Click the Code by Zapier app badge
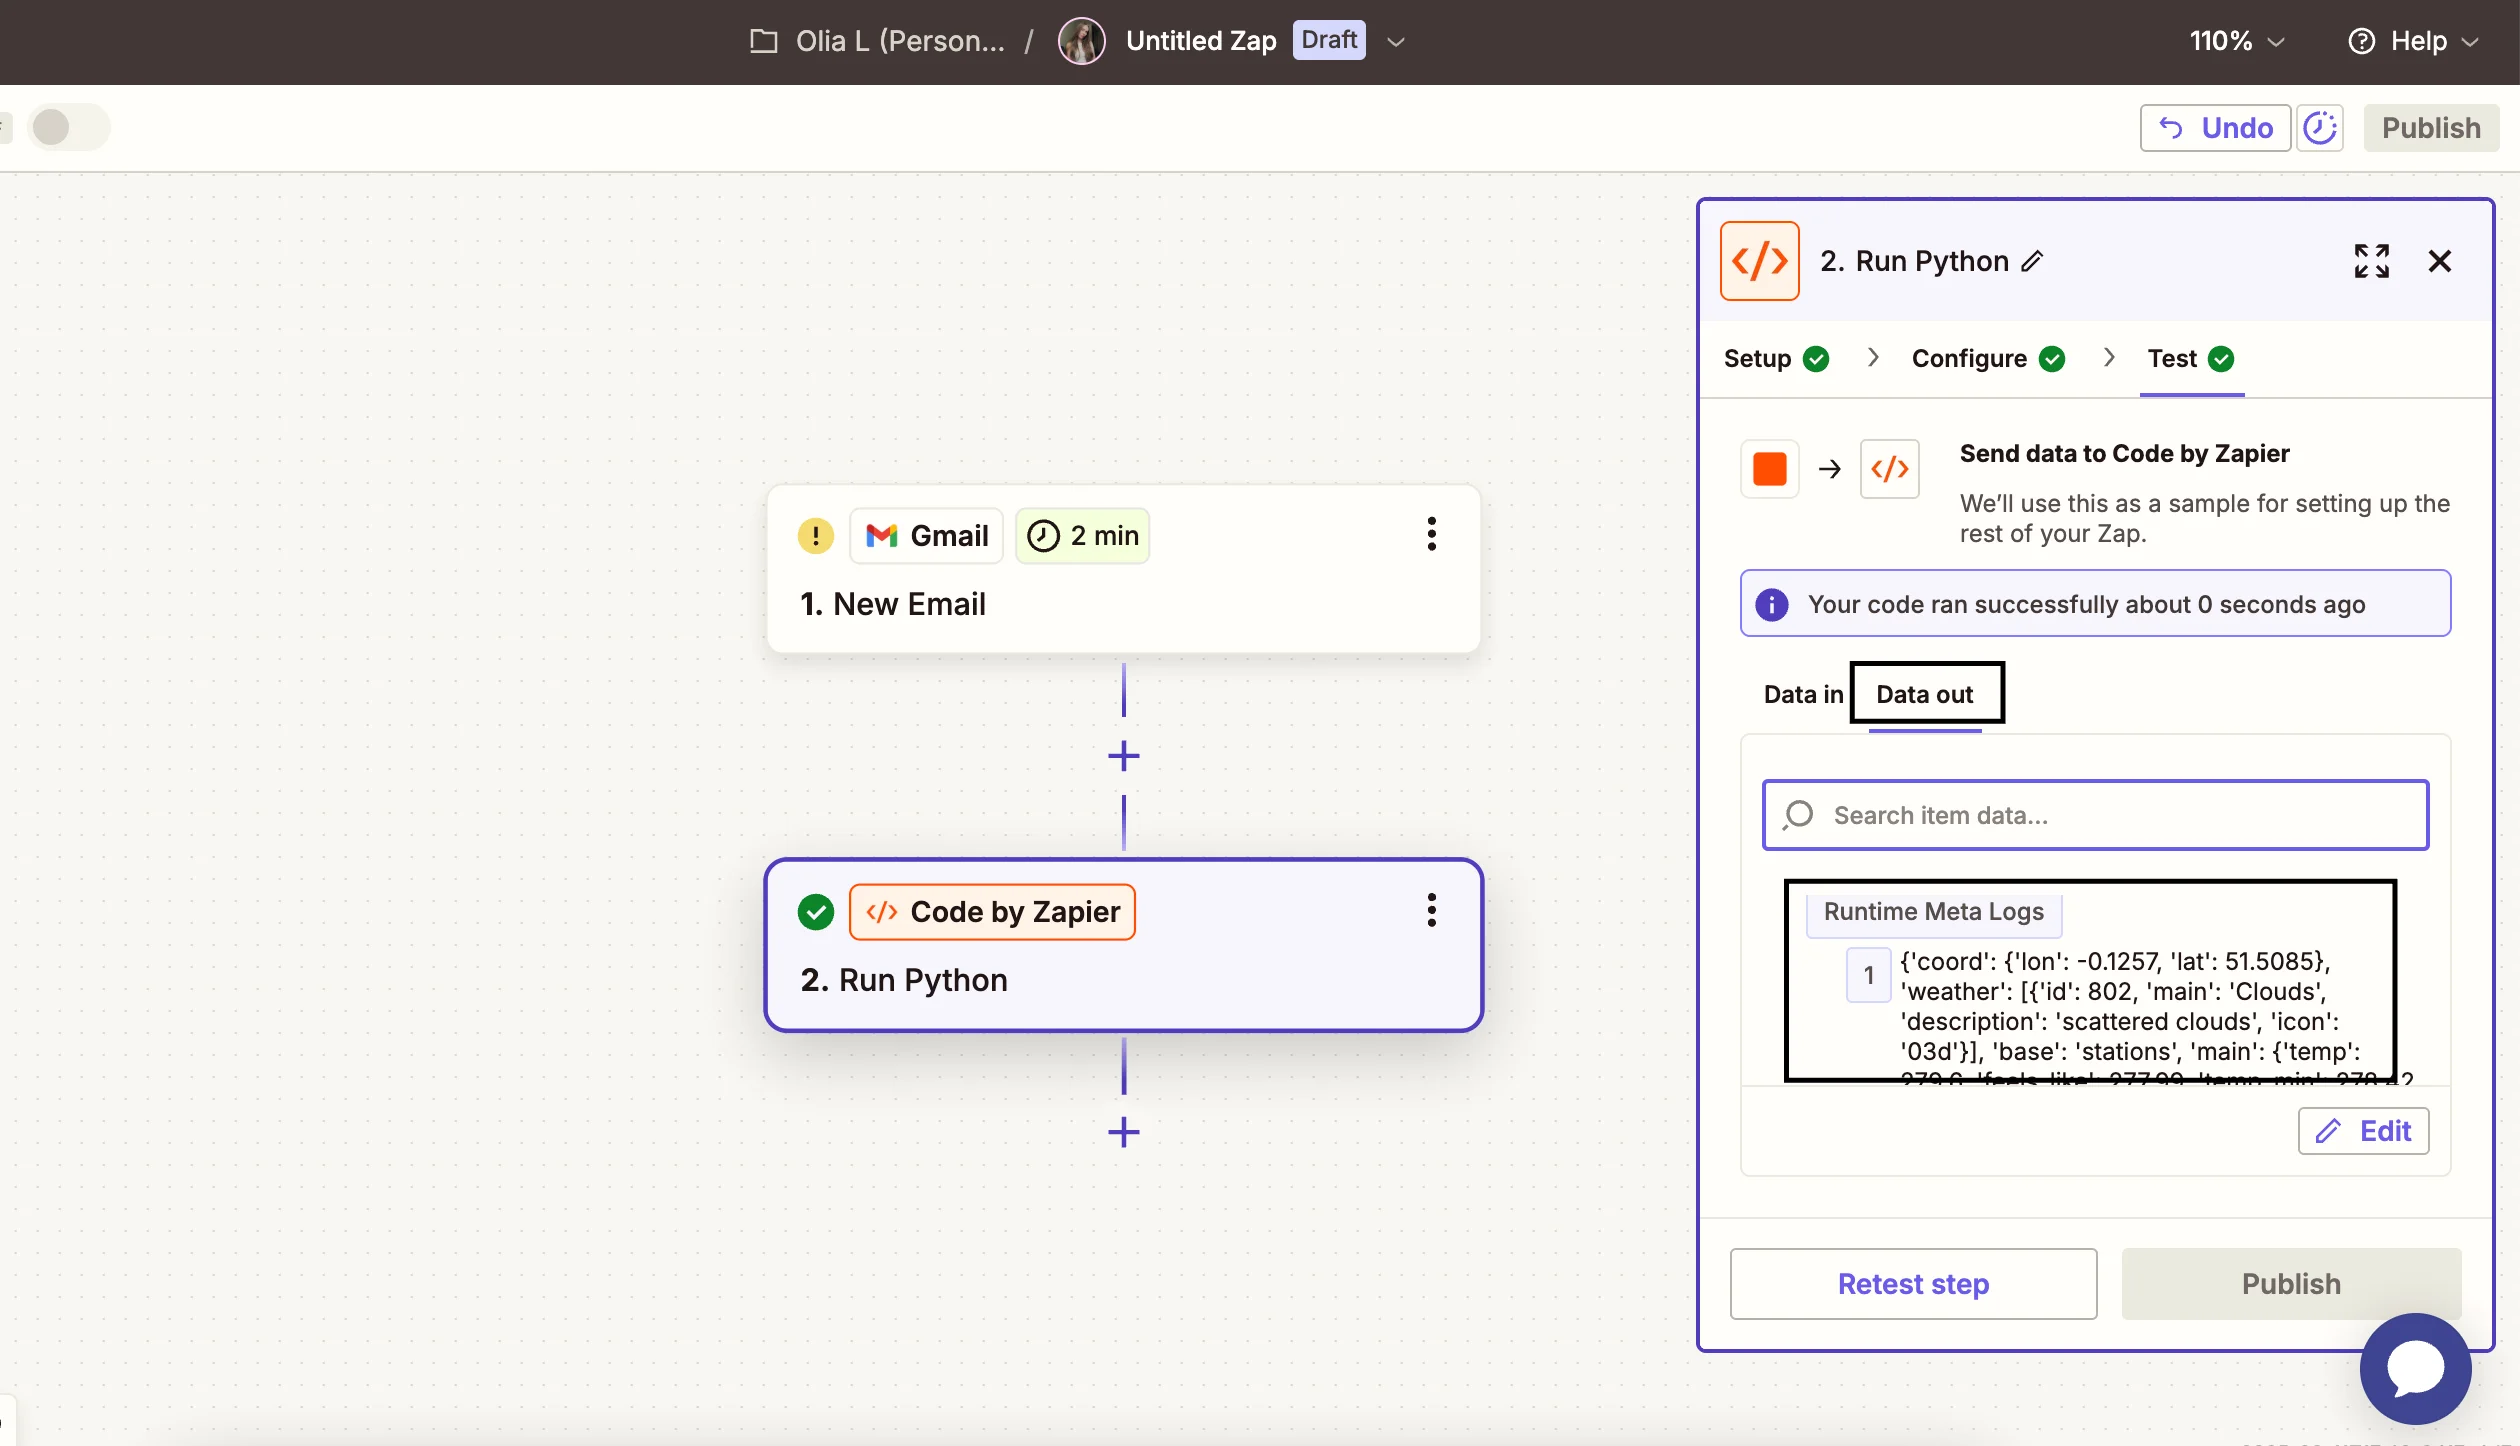Image resolution: width=2520 pixels, height=1446 pixels. click(x=992, y=912)
